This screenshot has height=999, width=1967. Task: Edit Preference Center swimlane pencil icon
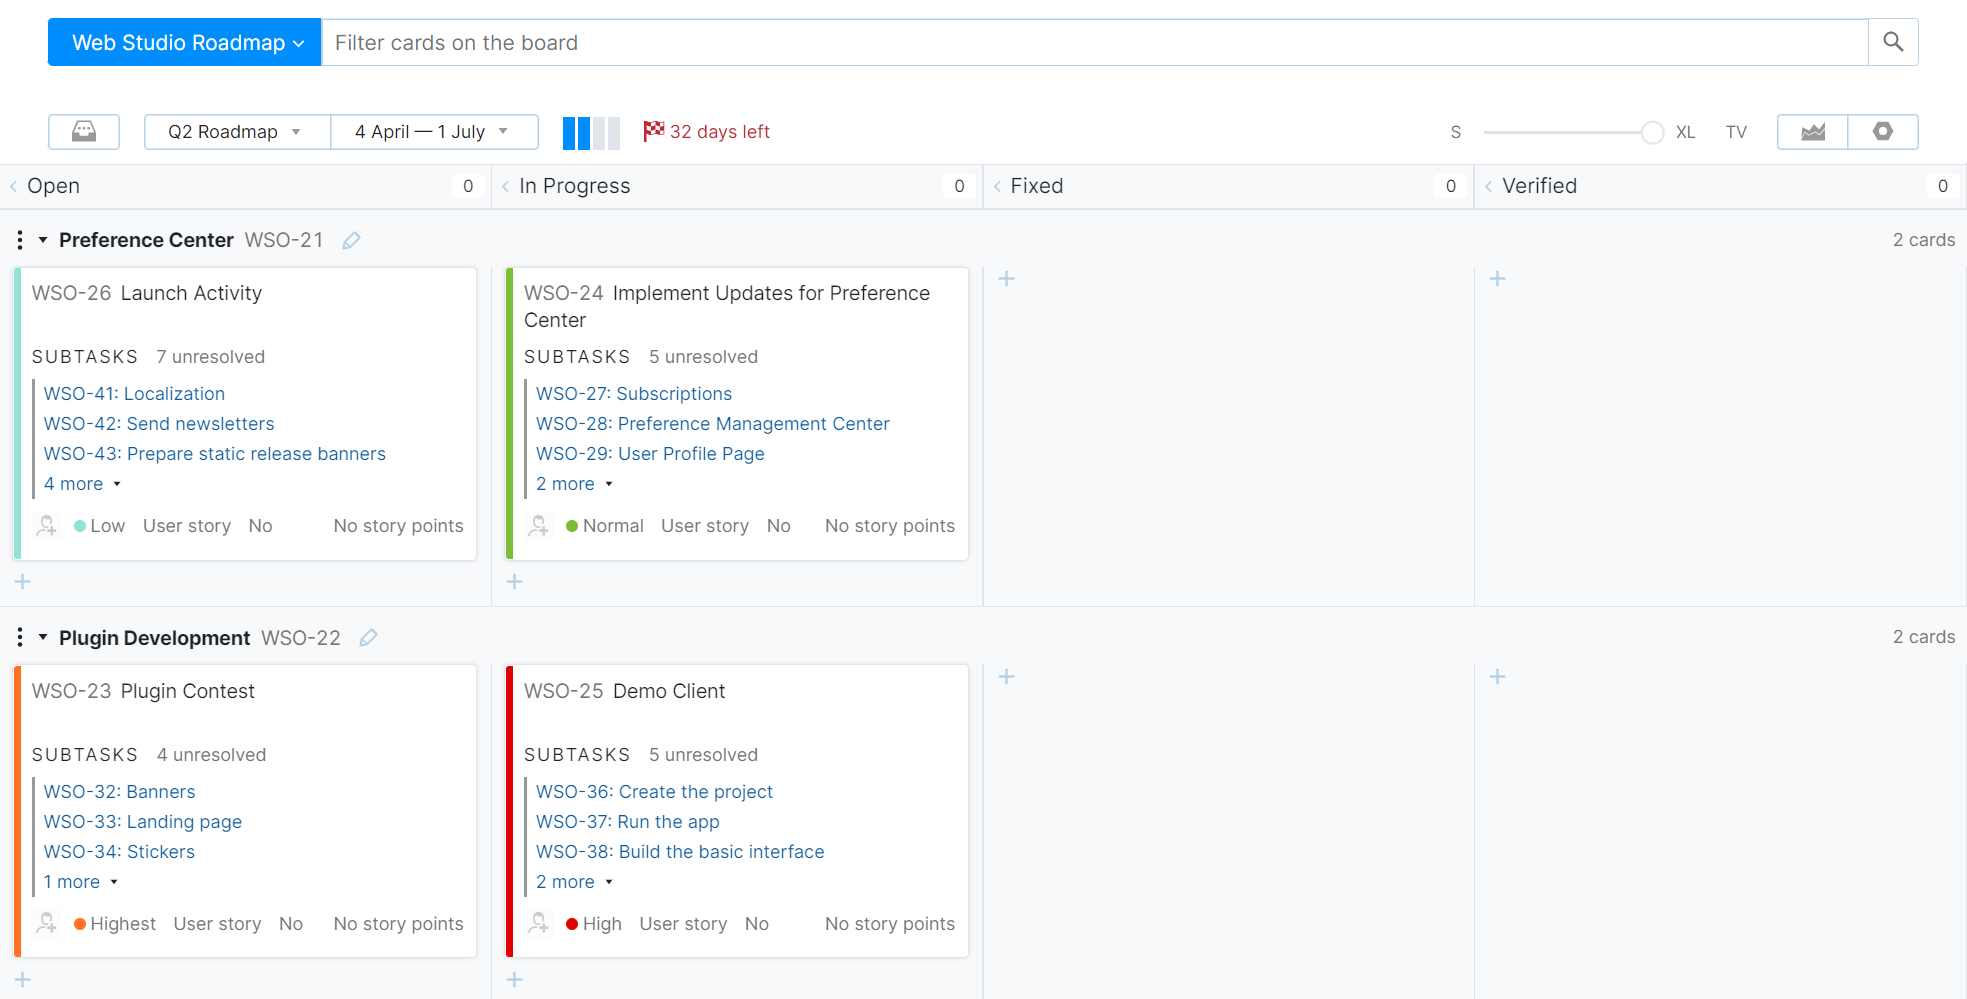[351, 240]
